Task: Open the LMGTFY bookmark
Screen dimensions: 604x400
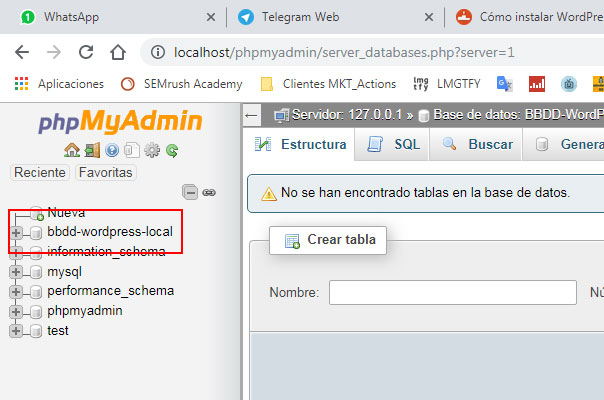Action: pos(447,84)
